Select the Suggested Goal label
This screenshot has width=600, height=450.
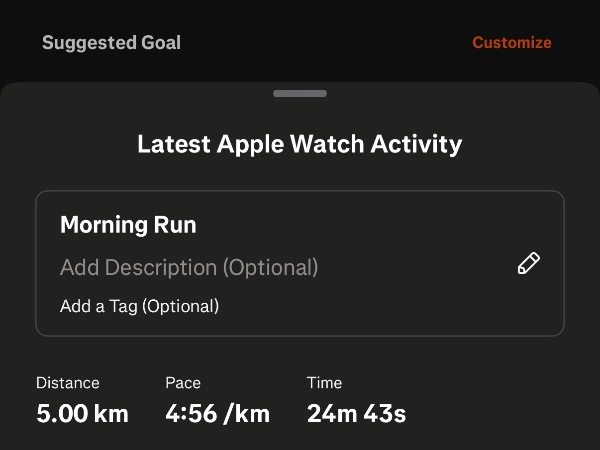click(x=111, y=43)
